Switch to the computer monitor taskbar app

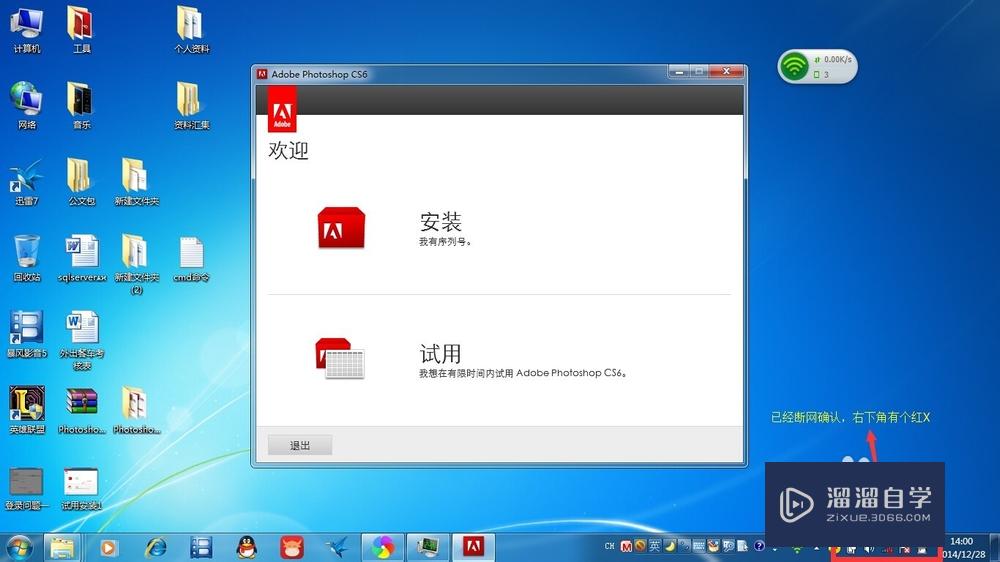(428, 548)
